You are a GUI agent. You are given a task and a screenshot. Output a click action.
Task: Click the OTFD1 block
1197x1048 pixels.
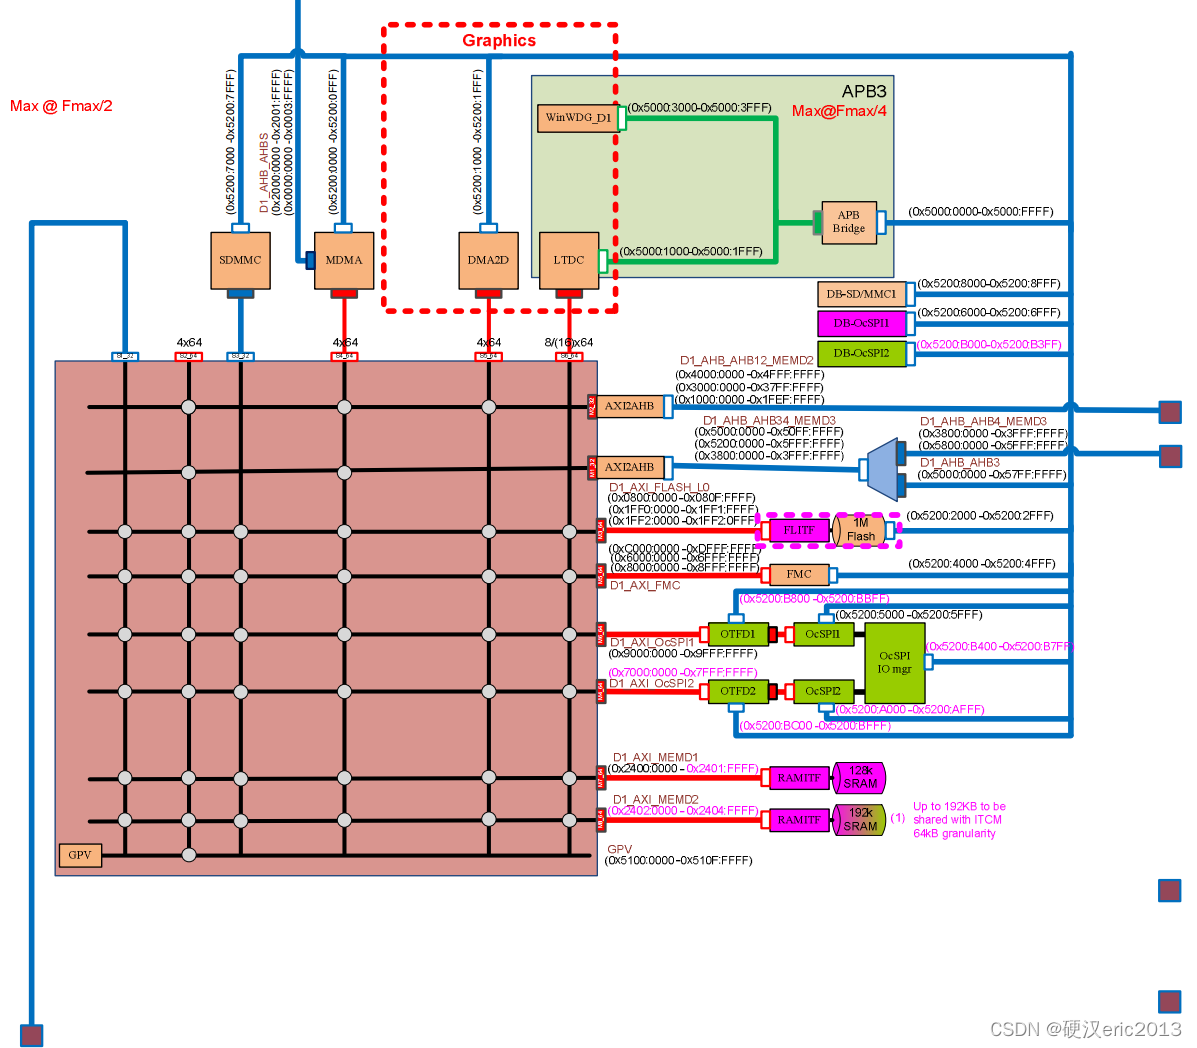(x=738, y=634)
